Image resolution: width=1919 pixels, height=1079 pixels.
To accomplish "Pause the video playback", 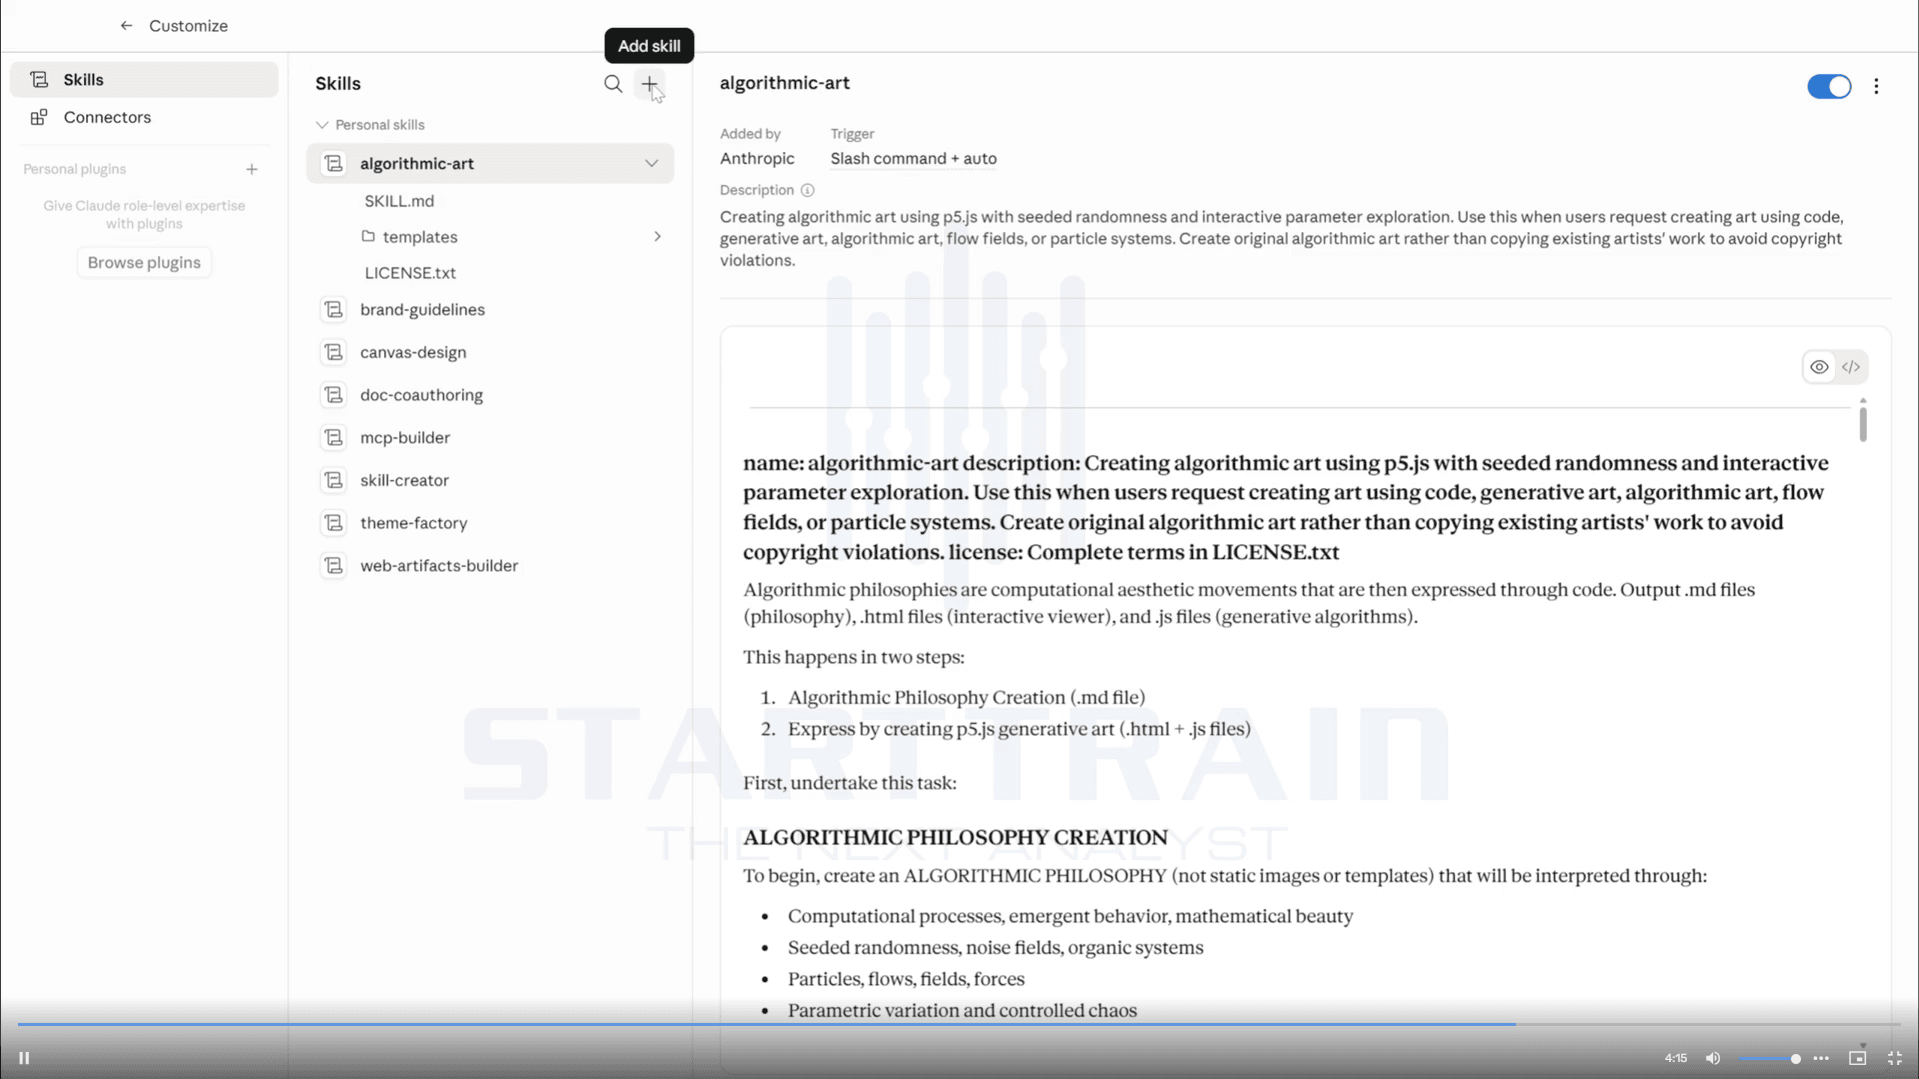I will (24, 1058).
